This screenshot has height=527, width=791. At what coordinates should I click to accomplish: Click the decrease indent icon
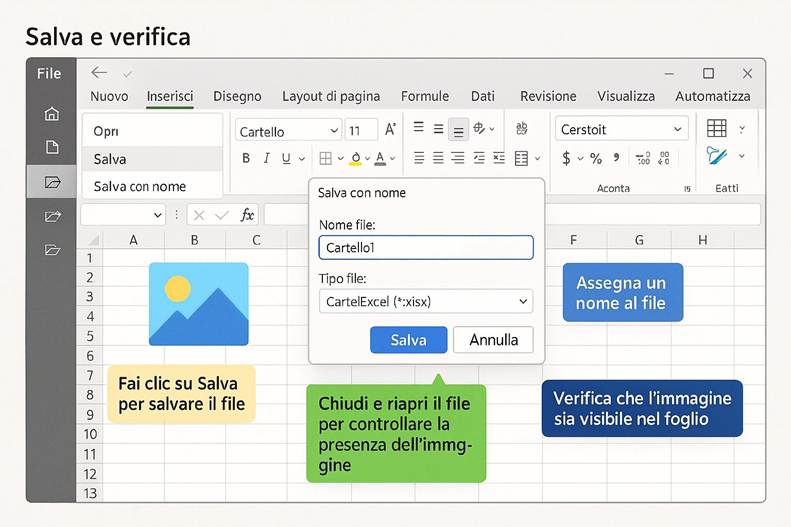click(479, 158)
